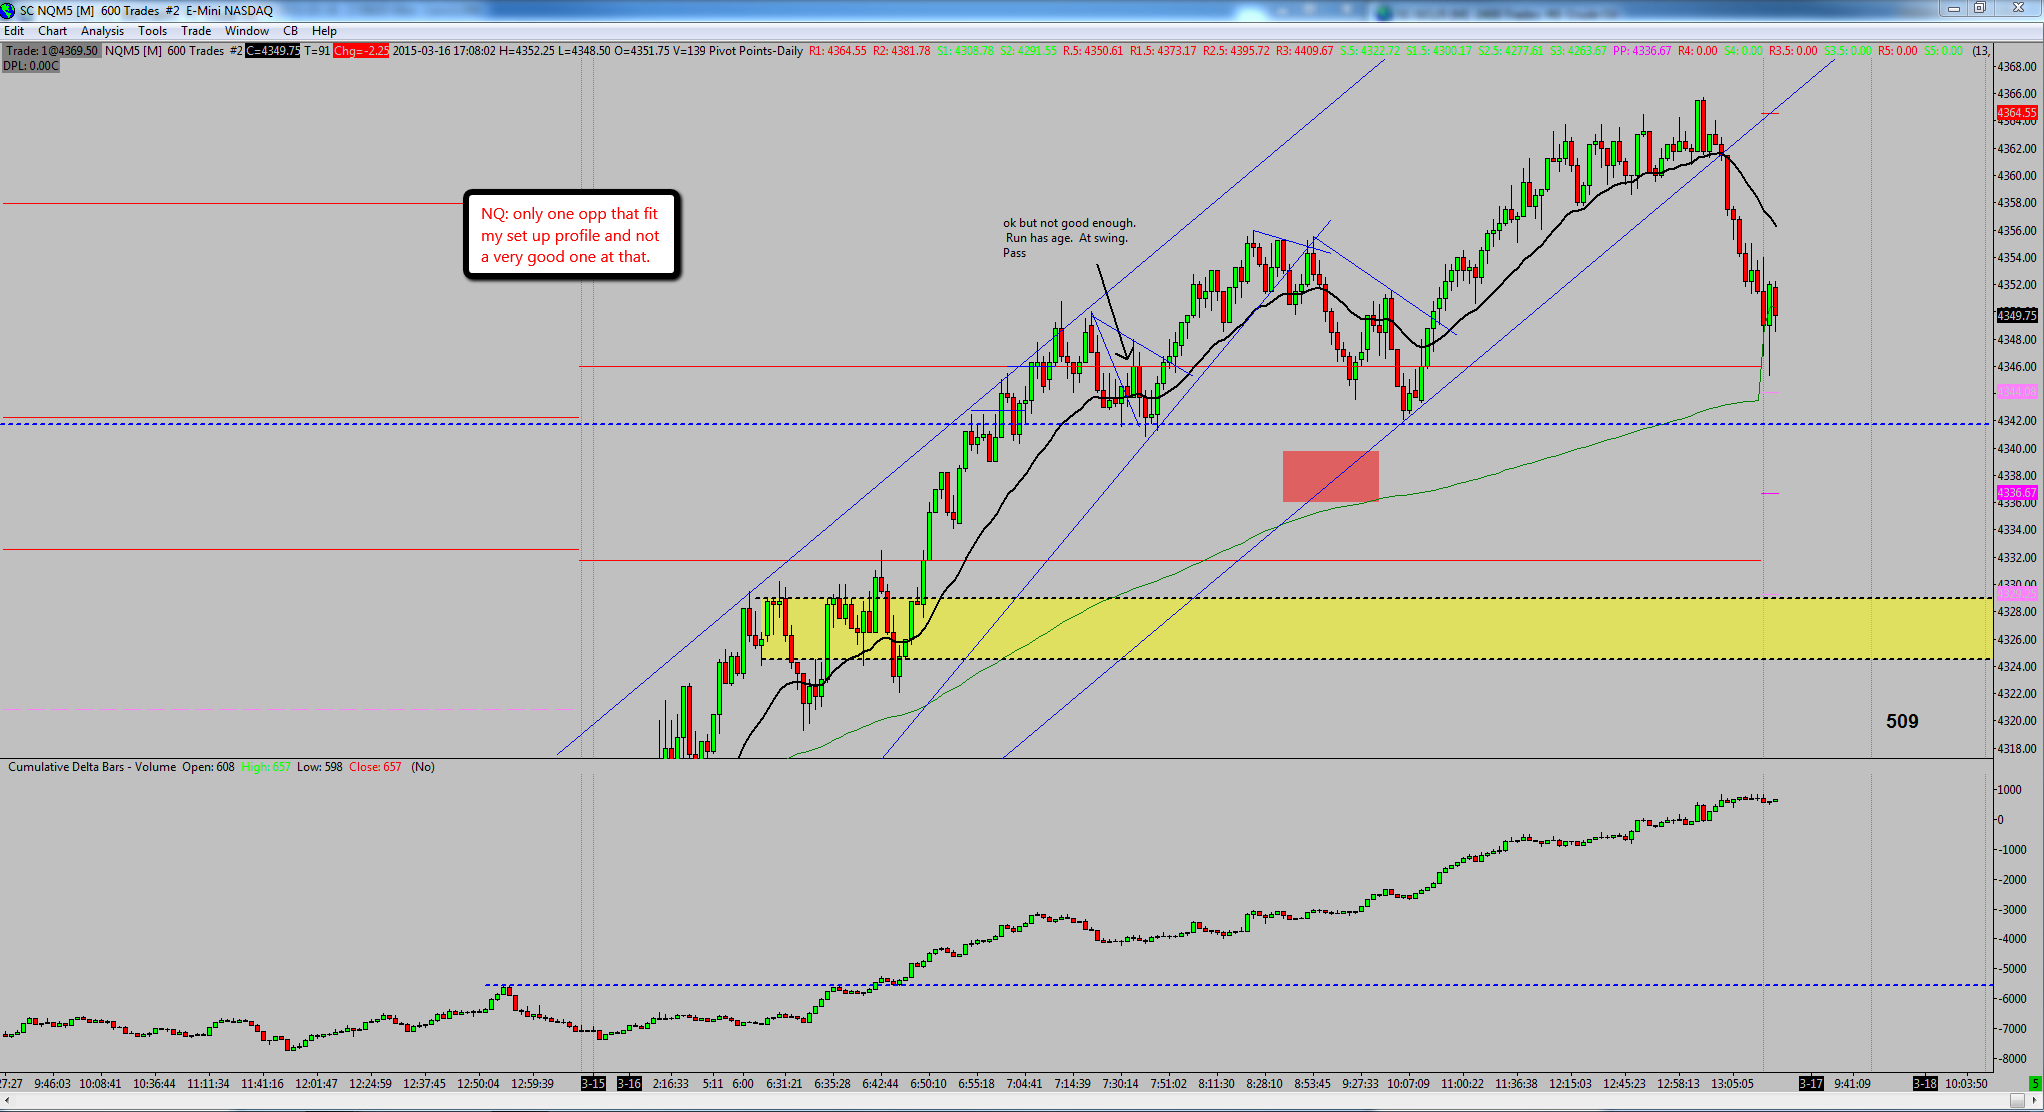Click the green 'High: 657' delta value
The width and height of the screenshot is (2044, 1112).
(266, 767)
